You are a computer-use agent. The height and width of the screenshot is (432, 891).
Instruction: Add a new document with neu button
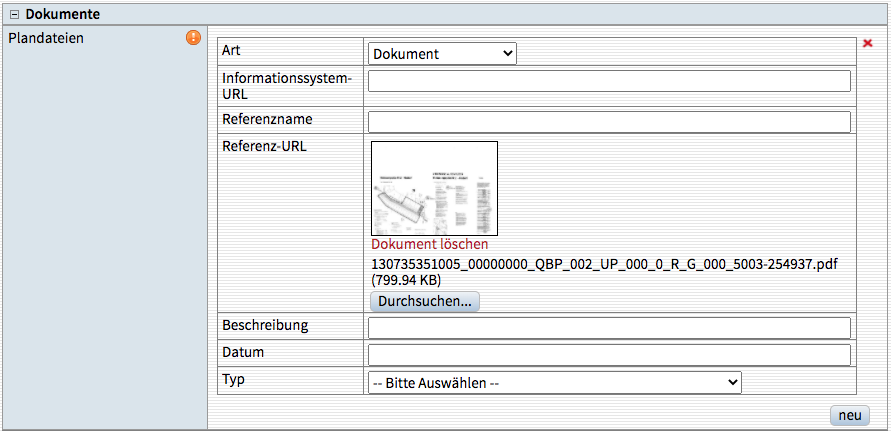pyautogui.click(x=849, y=415)
